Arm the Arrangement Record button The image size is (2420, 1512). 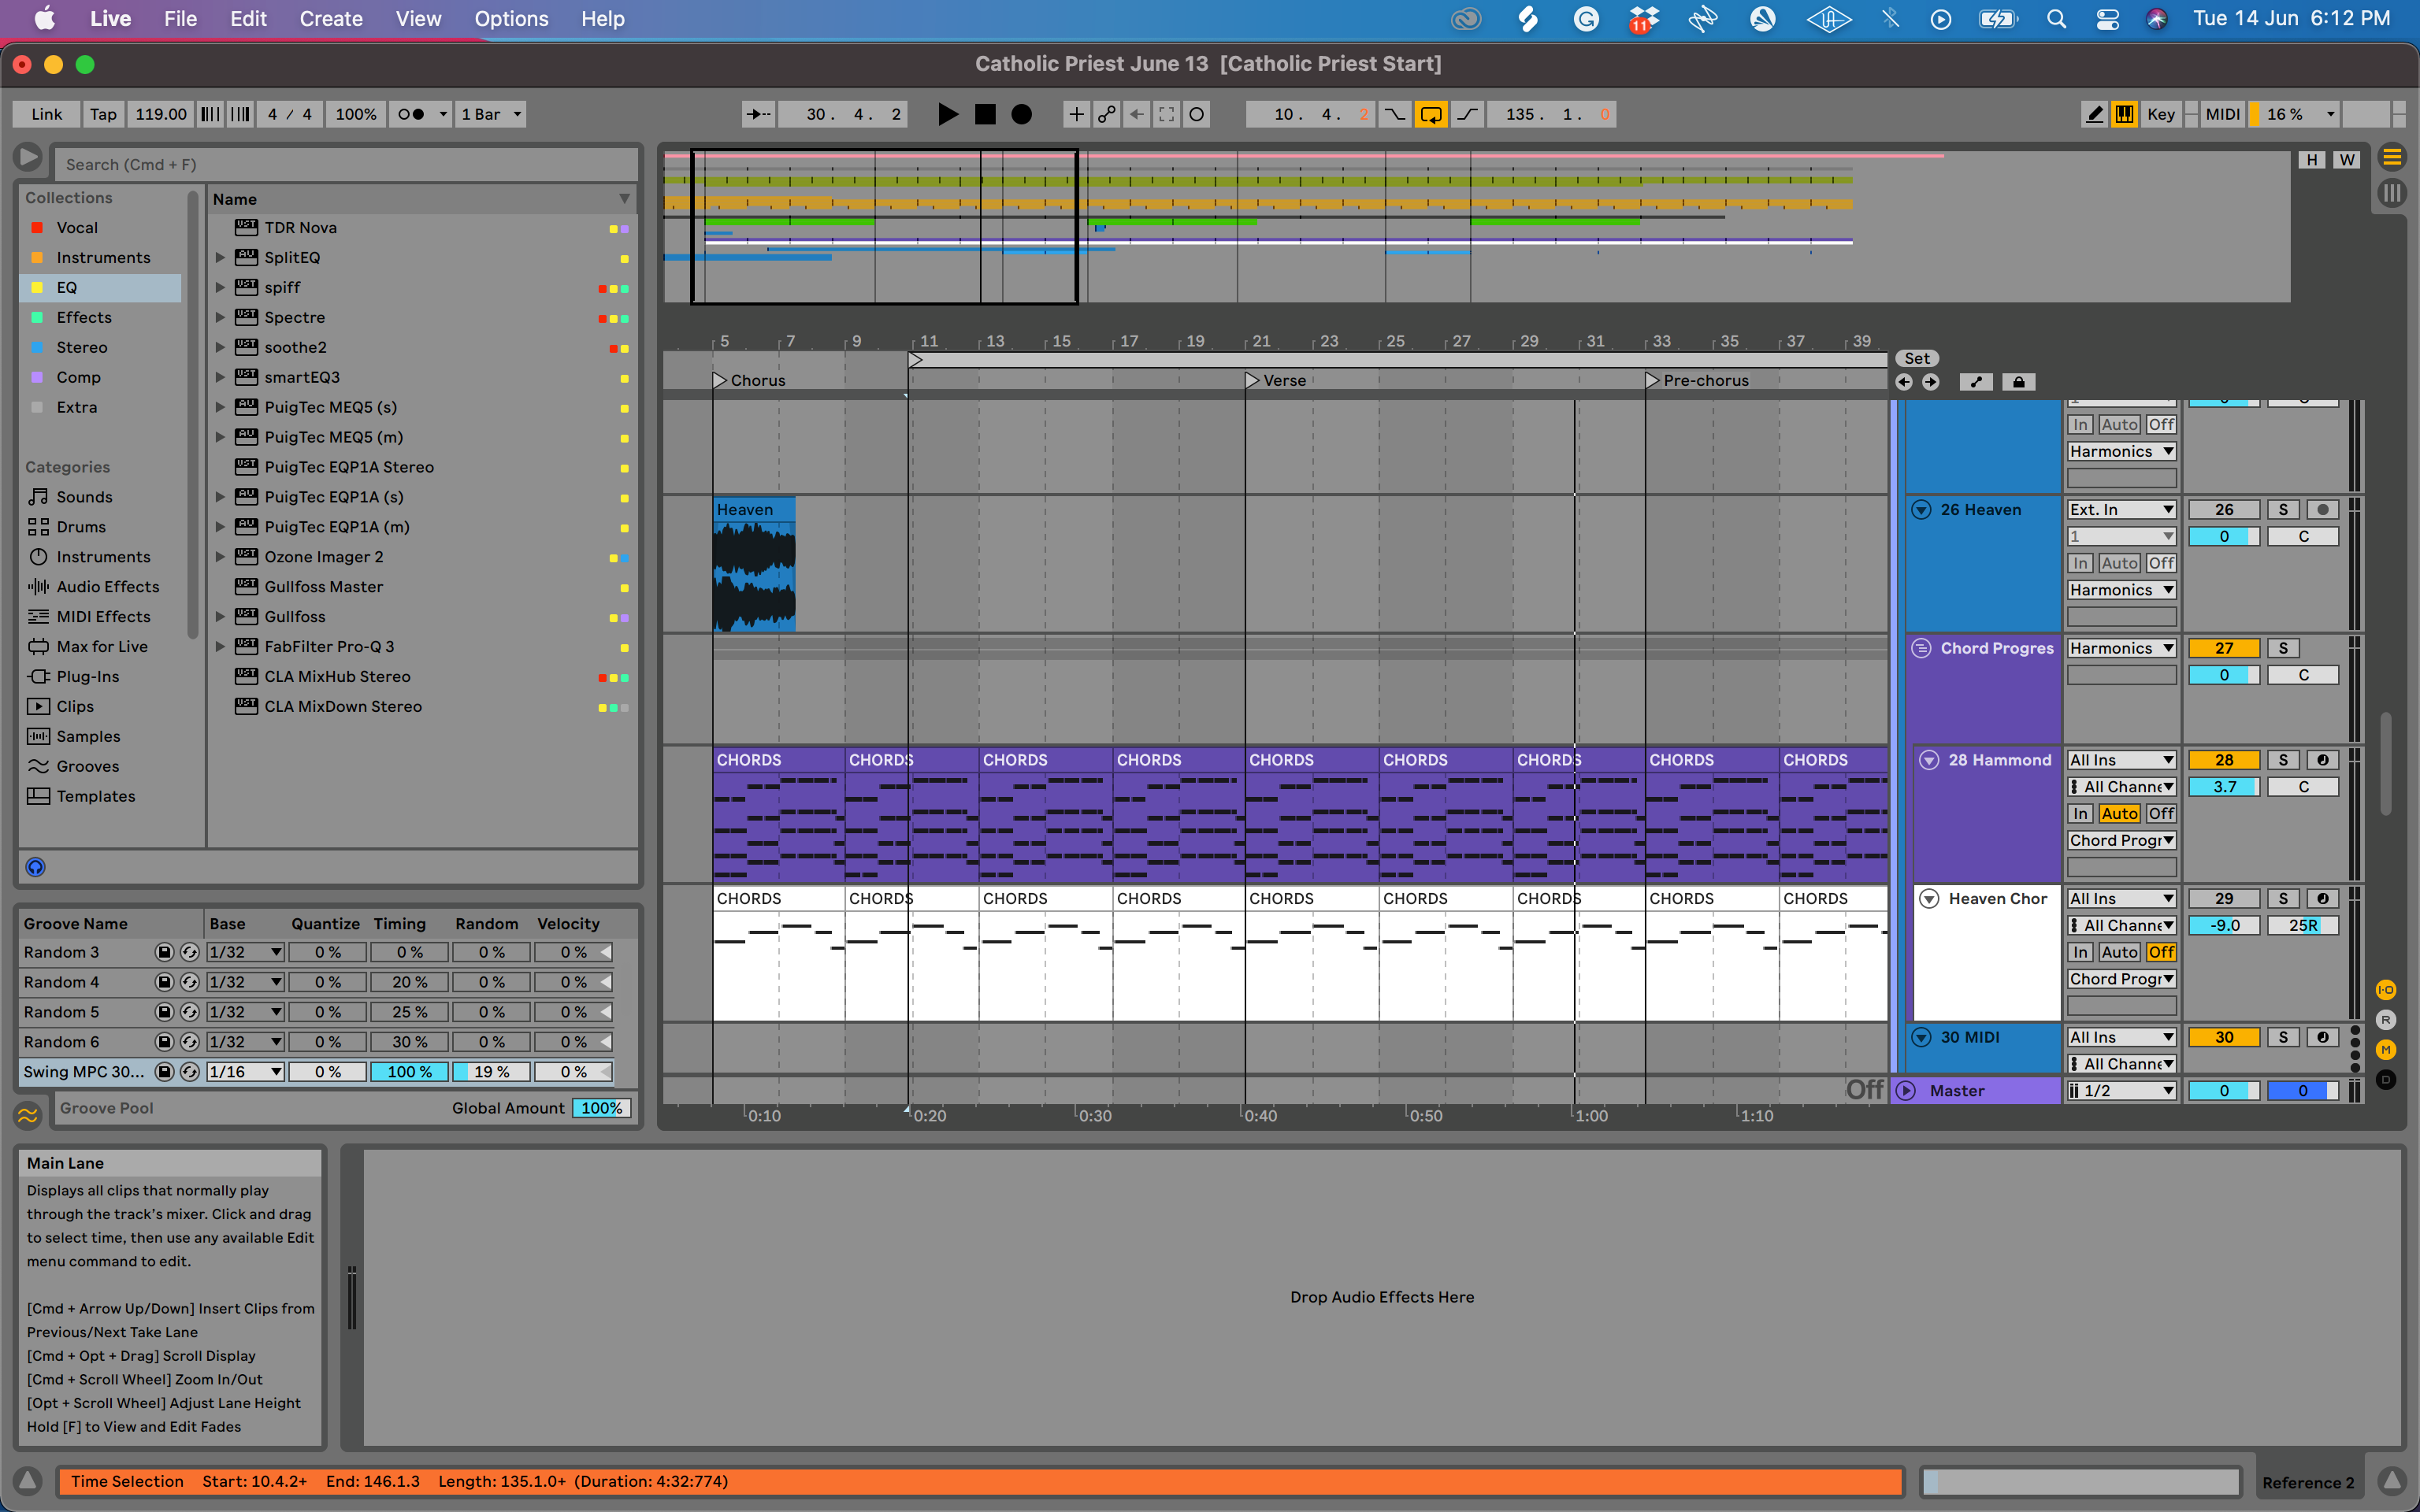click(x=1021, y=114)
